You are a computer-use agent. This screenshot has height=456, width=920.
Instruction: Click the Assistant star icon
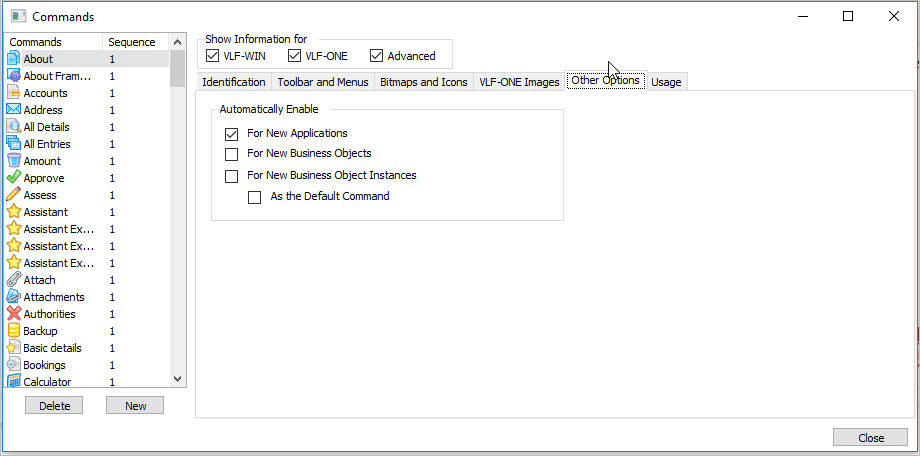[x=14, y=212]
